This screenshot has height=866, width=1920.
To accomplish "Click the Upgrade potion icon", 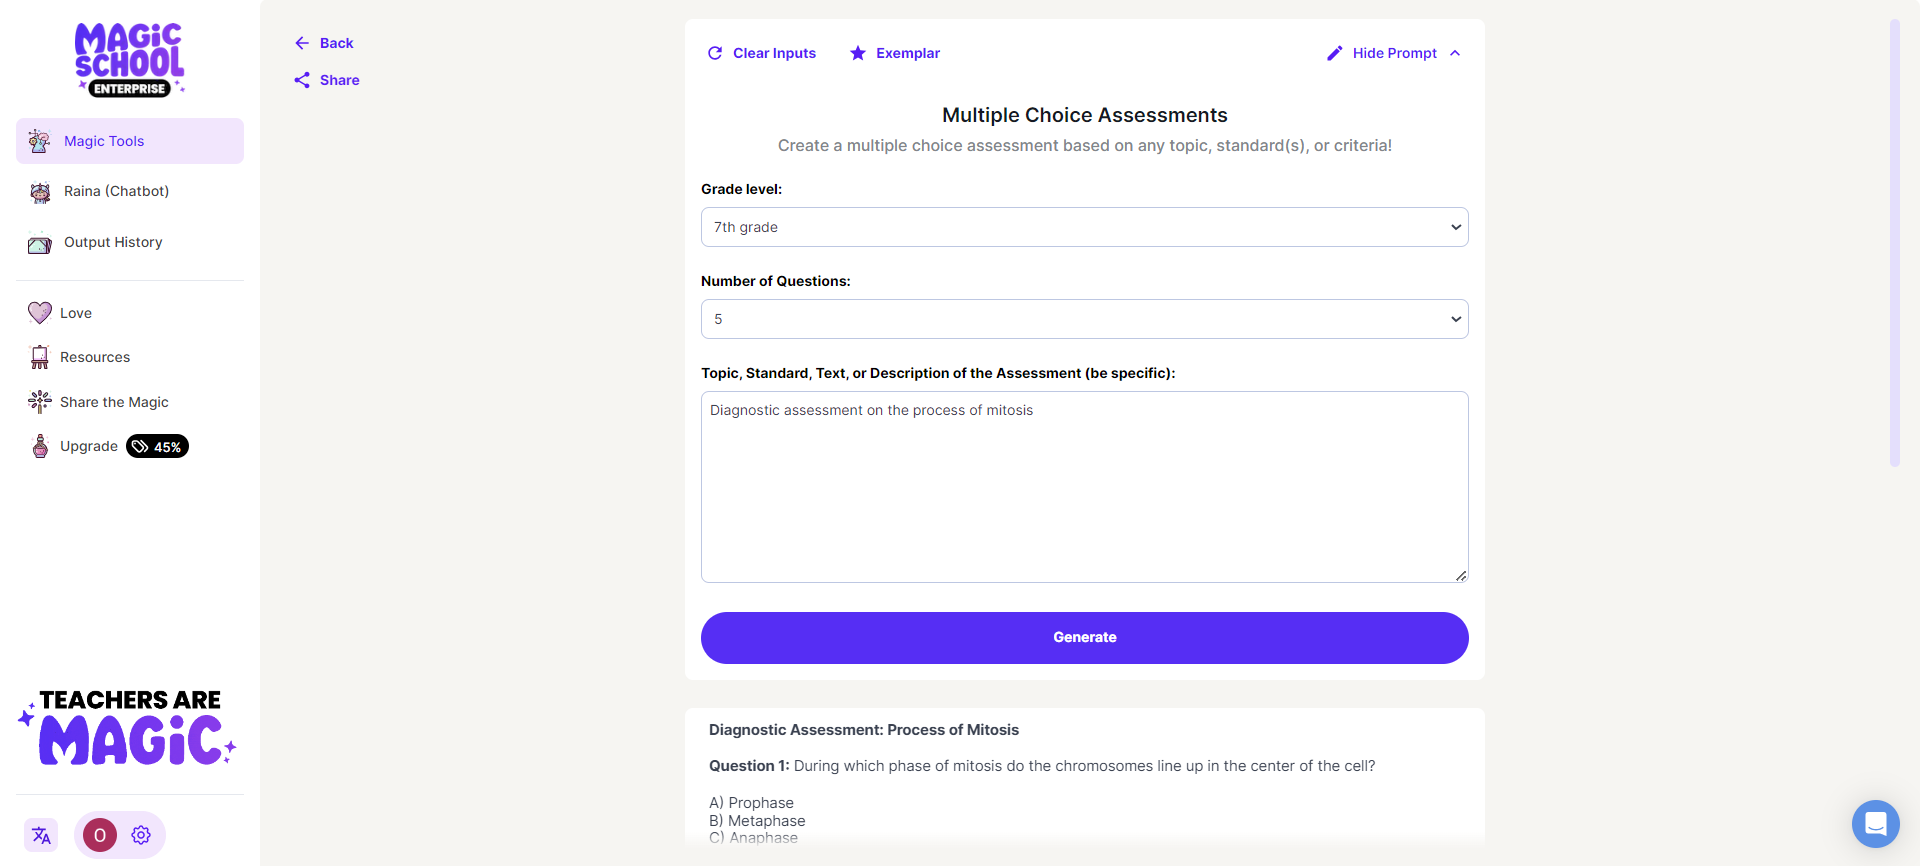I will 40,446.
